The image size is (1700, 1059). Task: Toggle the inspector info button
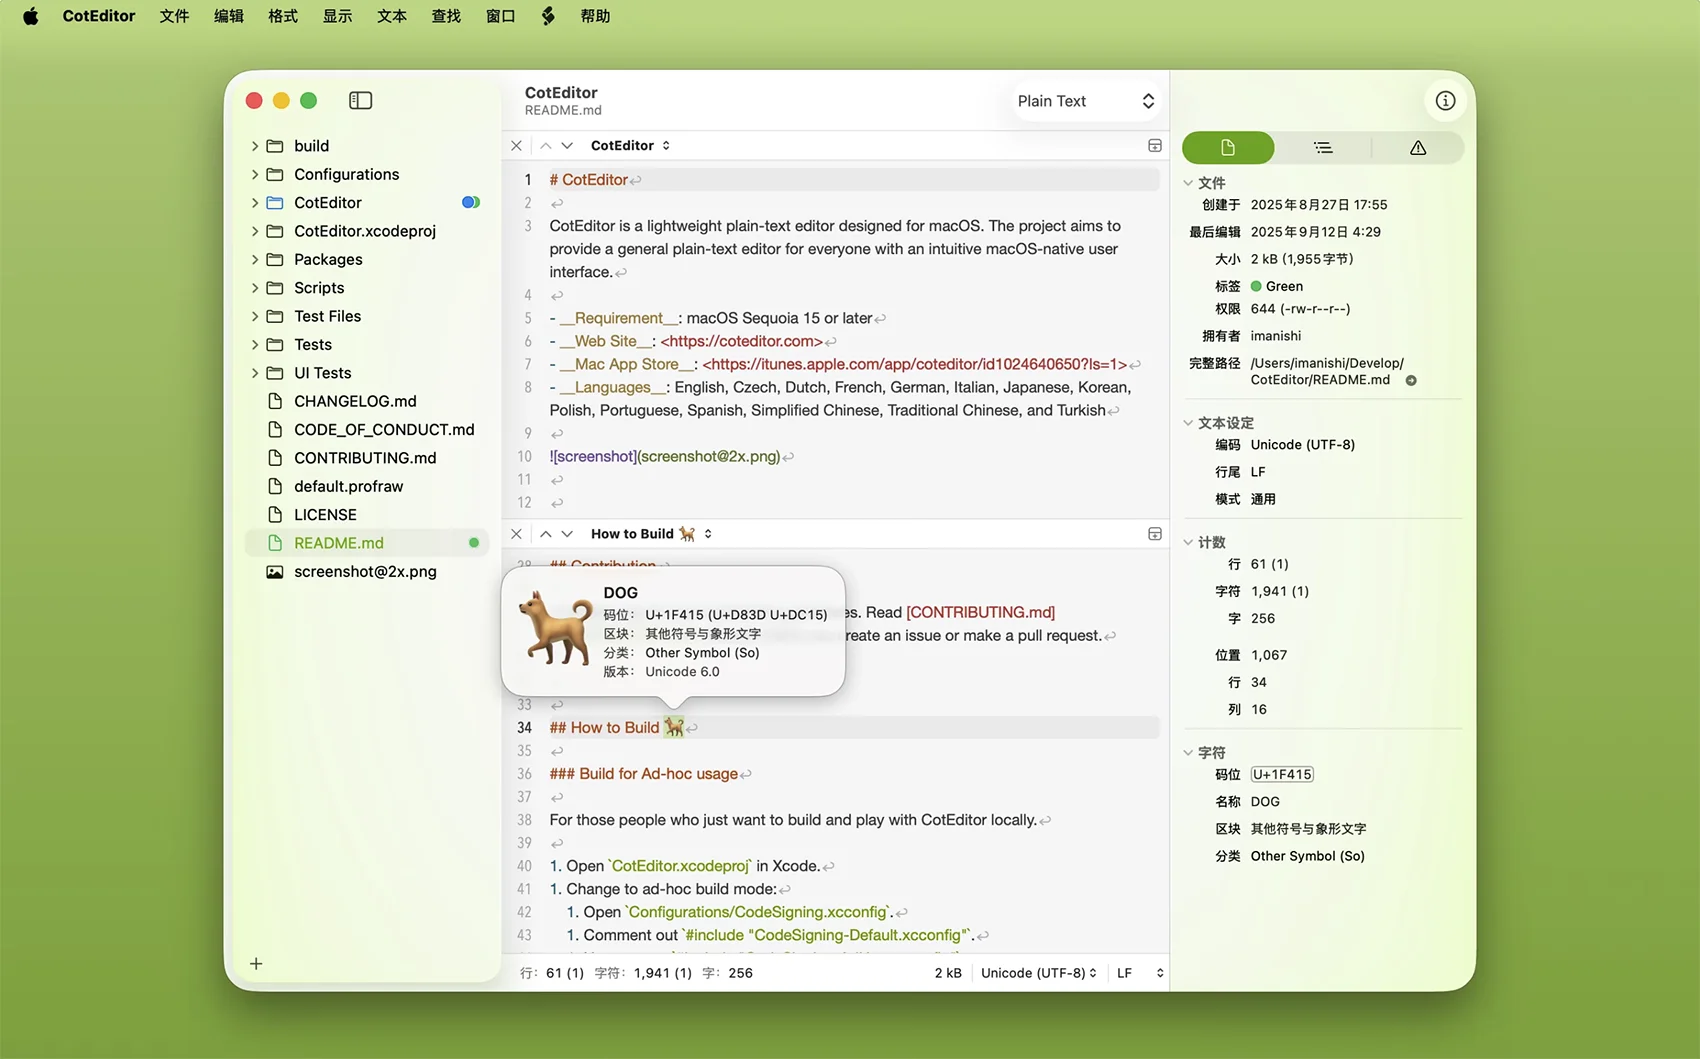point(1445,101)
